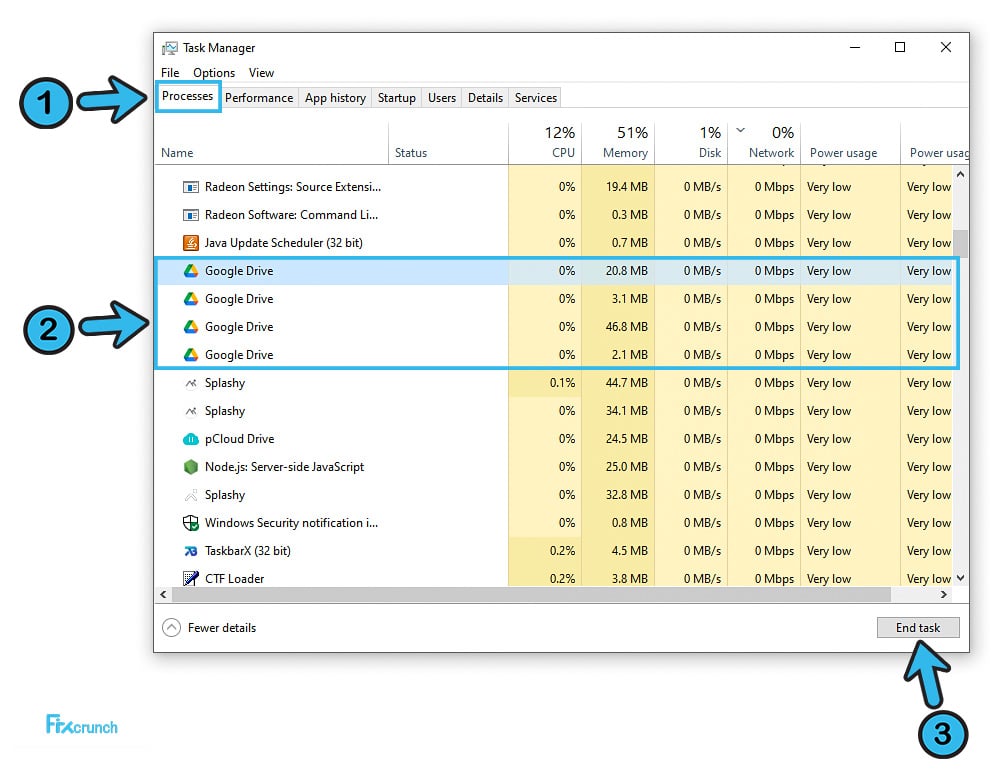Viewport: 1005px width, 769px height.
Task: Click the 19.4 MB memory value
Action: [627, 187]
